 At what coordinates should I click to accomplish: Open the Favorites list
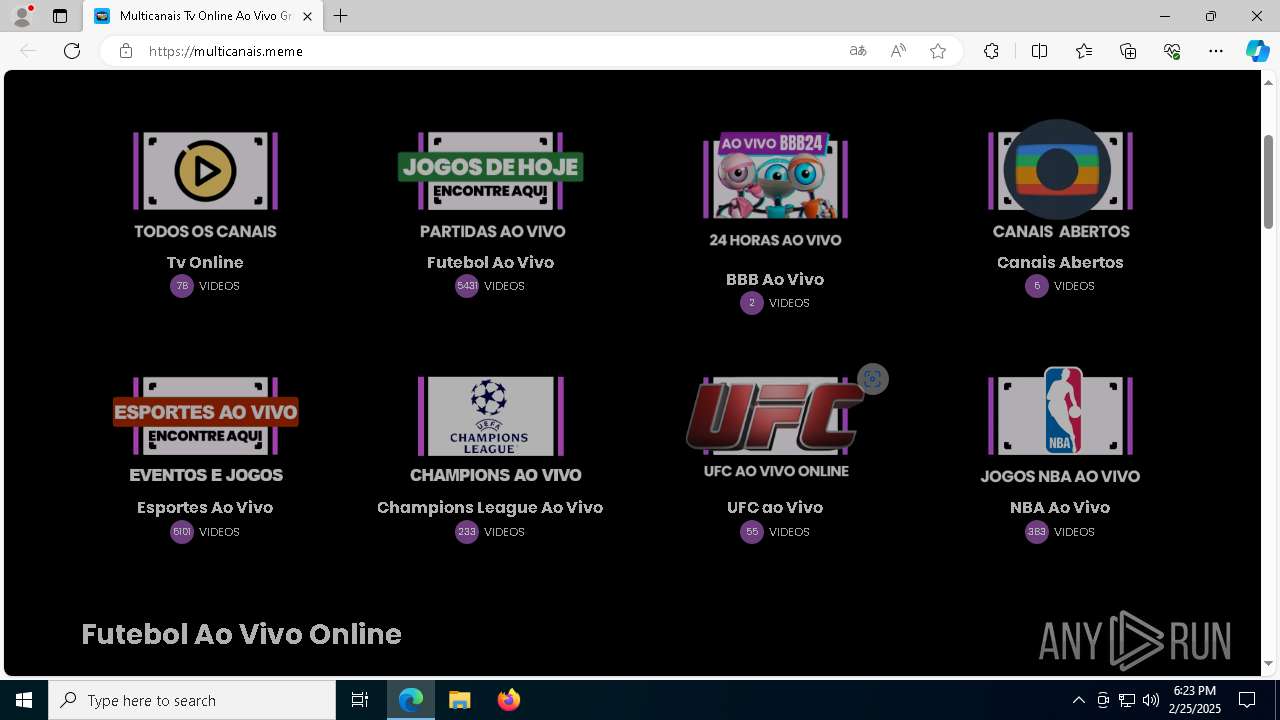click(1084, 51)
